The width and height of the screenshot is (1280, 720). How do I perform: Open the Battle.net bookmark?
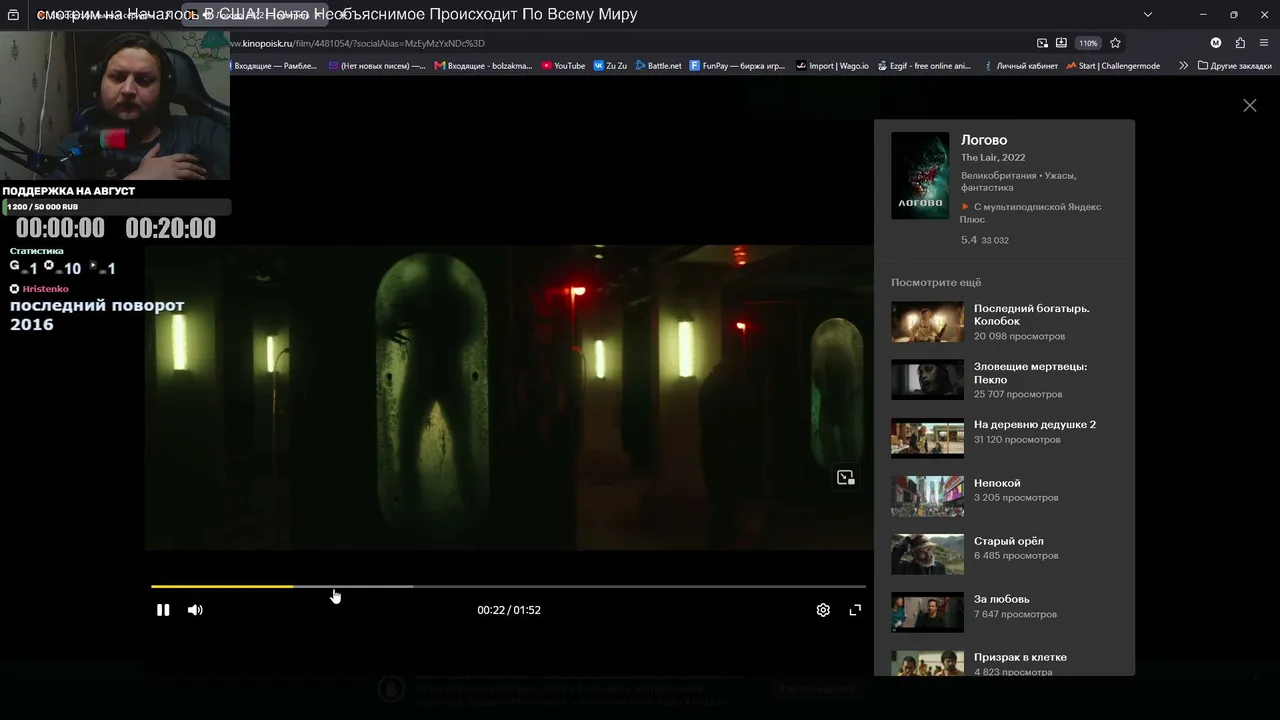[x=659, y=66]
